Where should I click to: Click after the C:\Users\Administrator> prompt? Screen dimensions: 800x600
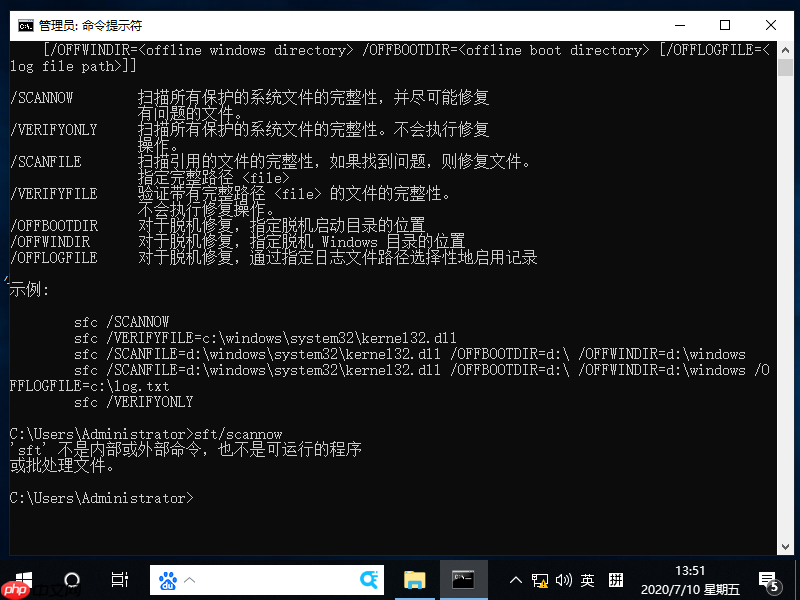pos(207,497)
